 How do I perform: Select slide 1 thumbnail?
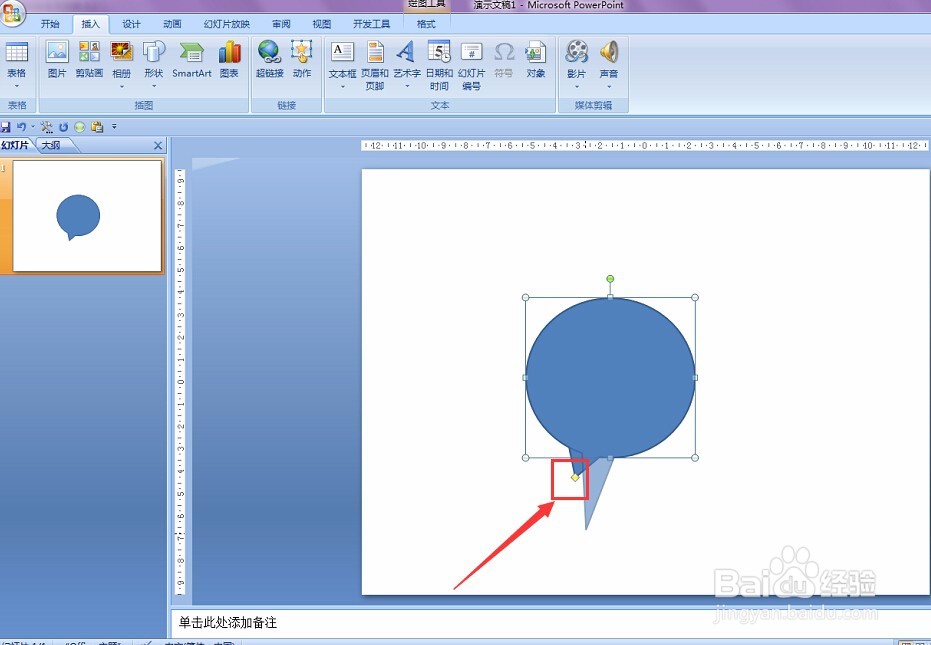click(x=87, y=216)
